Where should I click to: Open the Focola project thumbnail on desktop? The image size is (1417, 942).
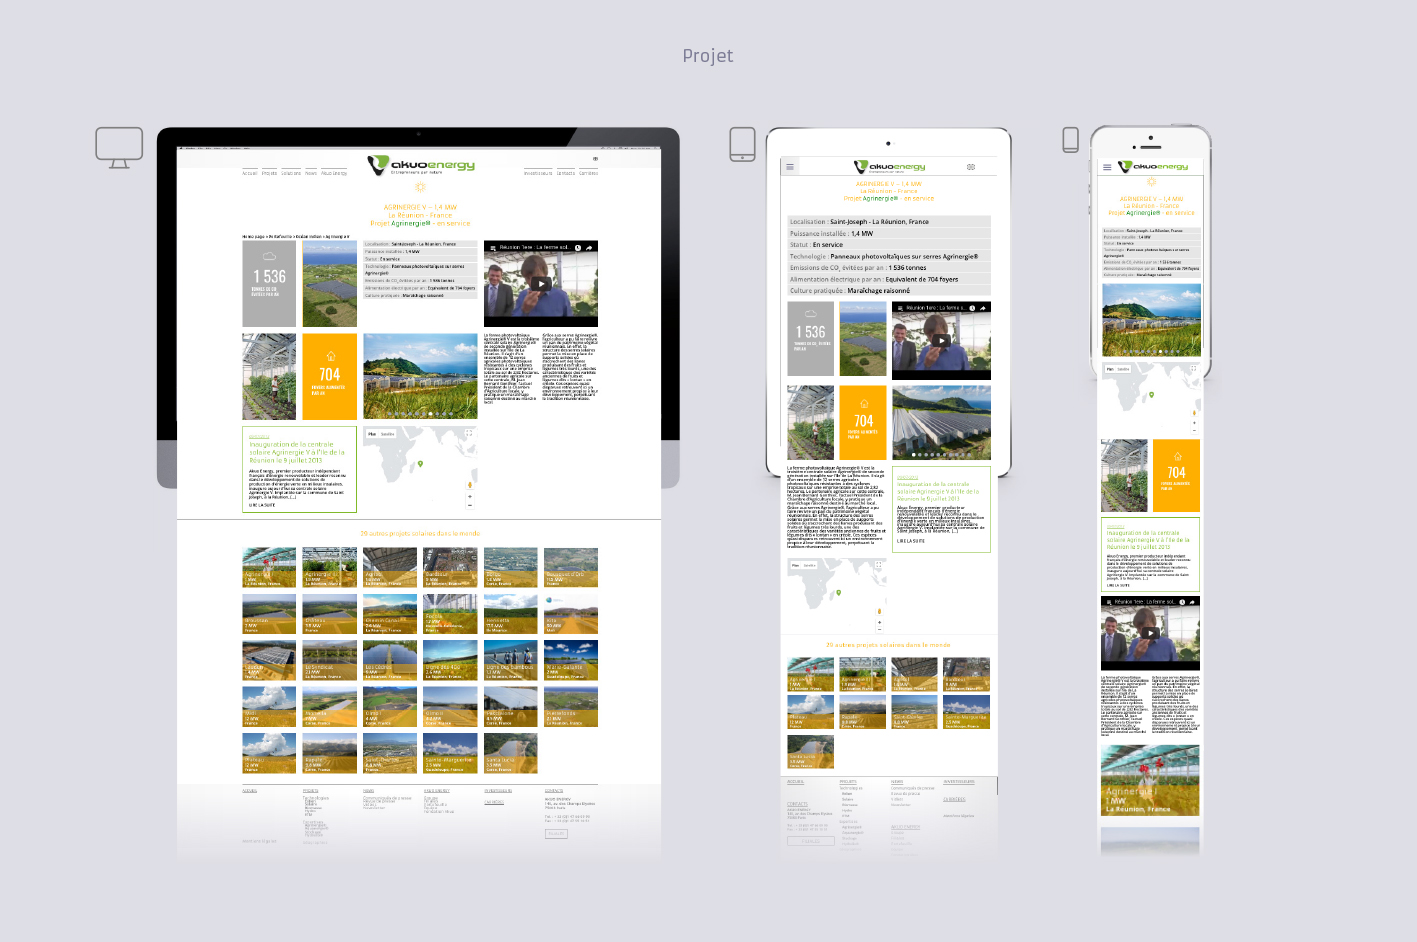click(450, 614)
